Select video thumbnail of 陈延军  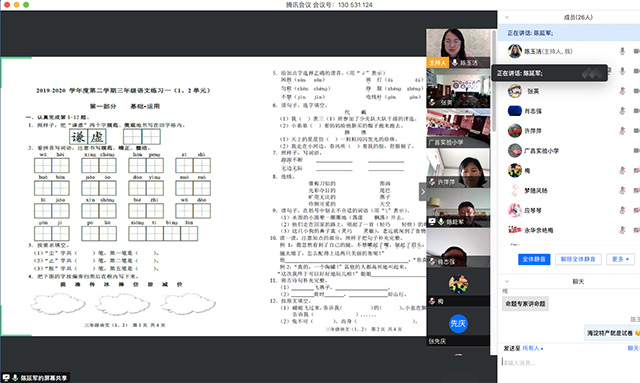[x=458, y=208]
